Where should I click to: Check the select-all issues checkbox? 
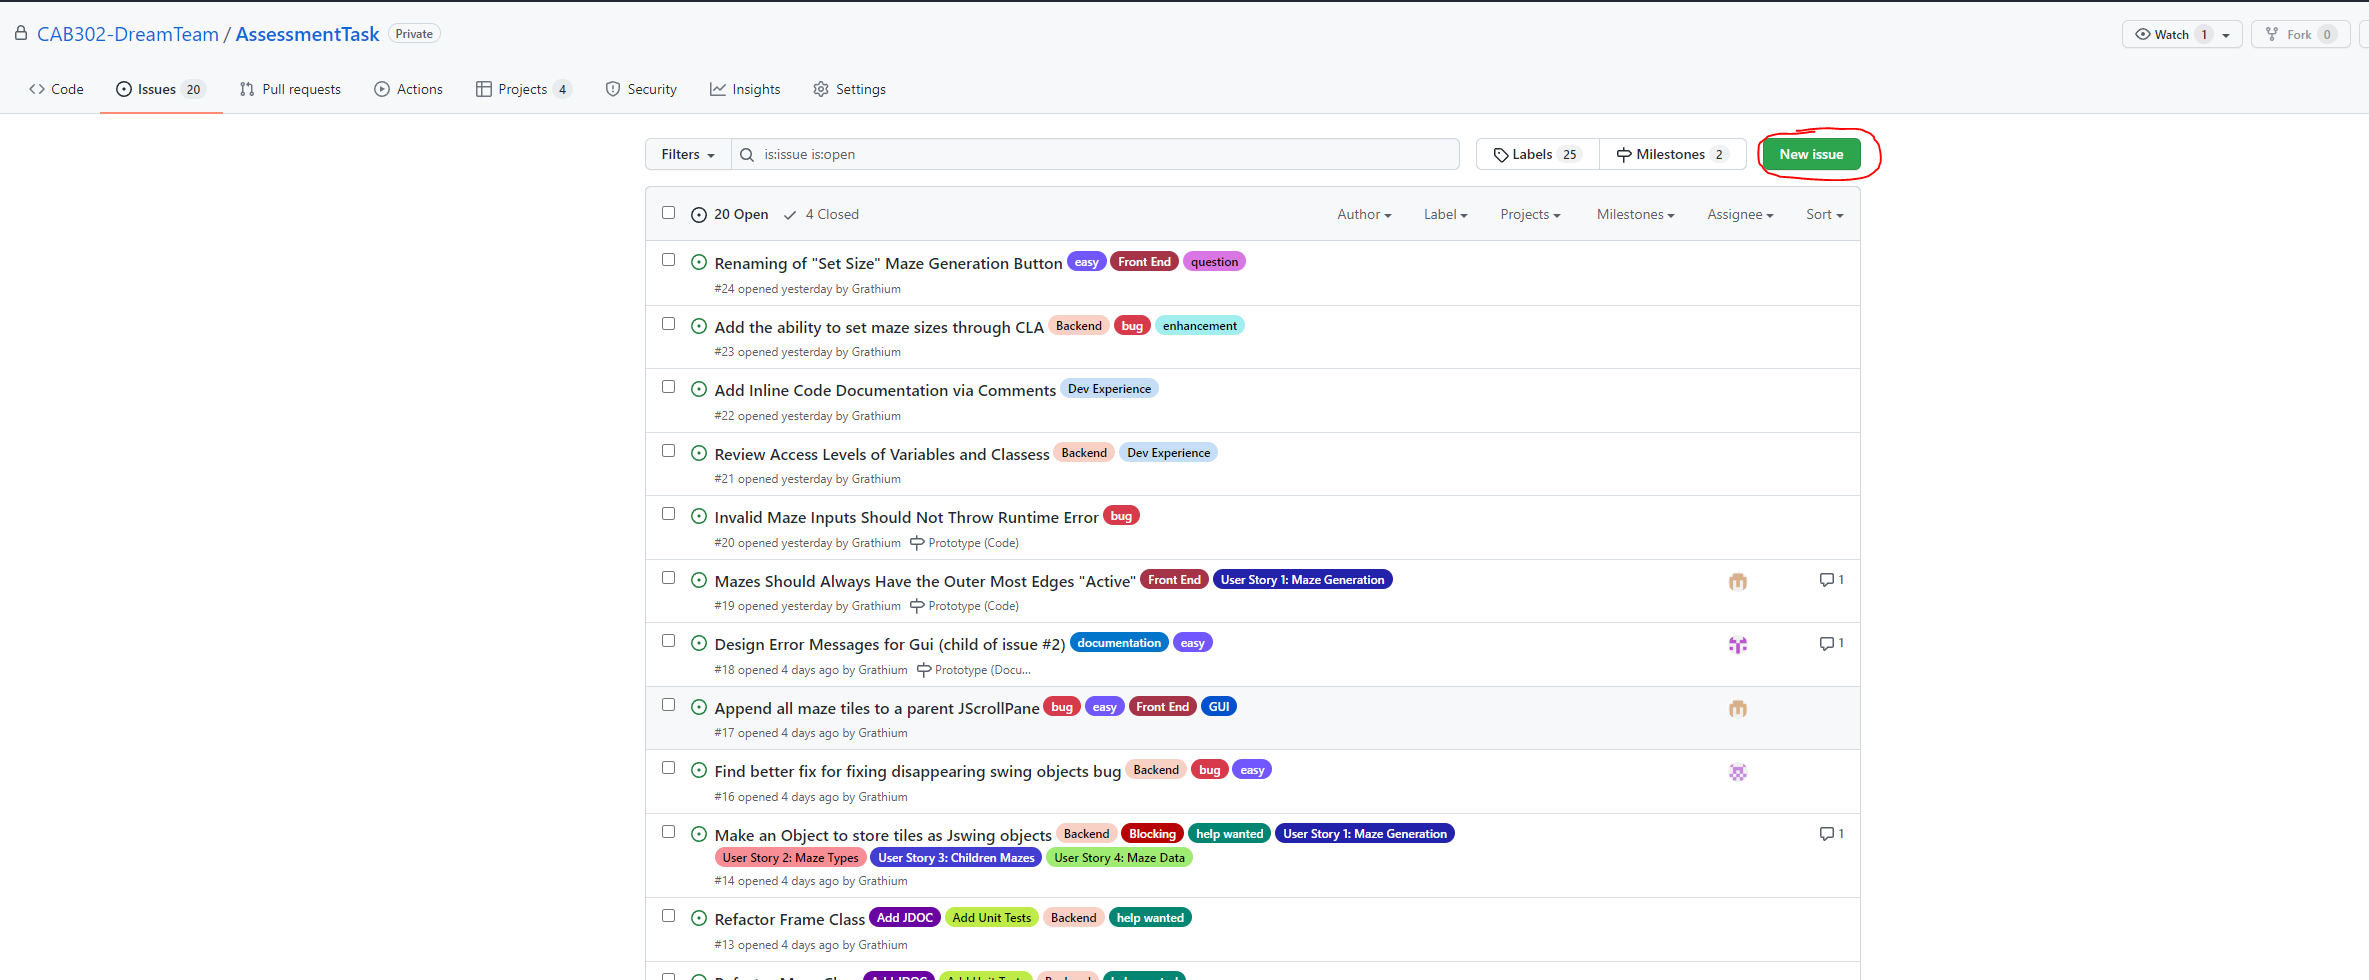click(668, 212)
